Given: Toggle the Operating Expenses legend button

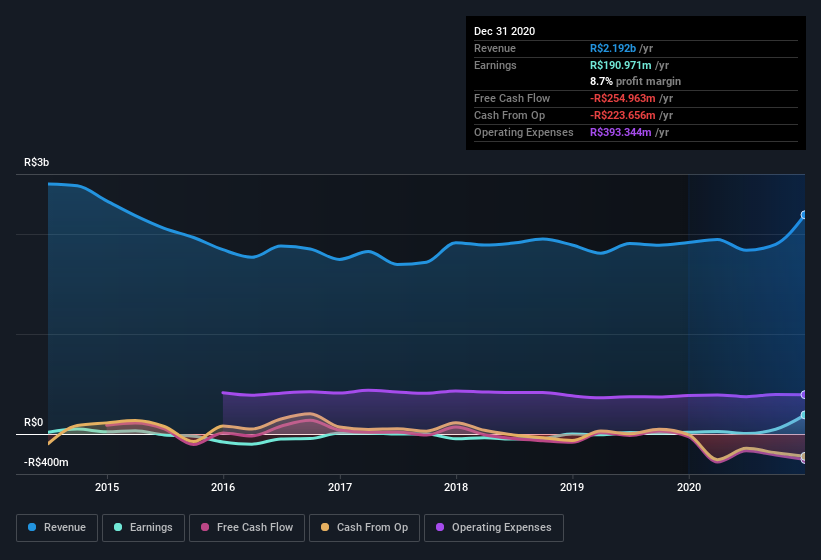Looking at the screenshot, I should pyautogui.click(x=494, y=528).
